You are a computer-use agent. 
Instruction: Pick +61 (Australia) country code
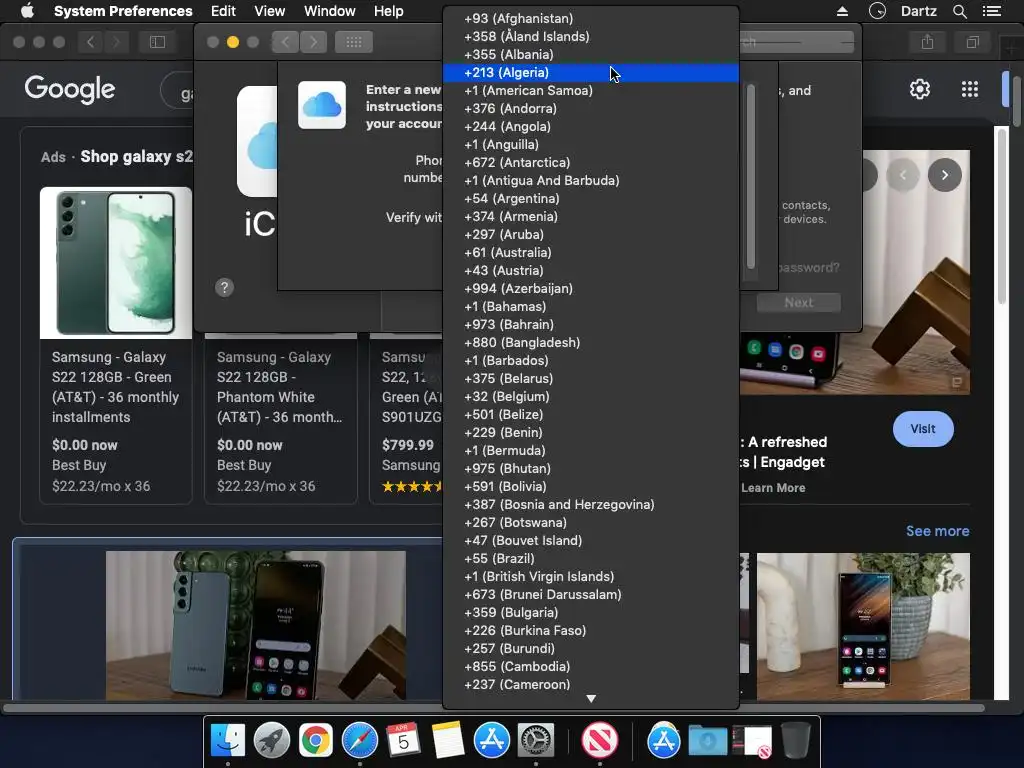click(x=591, y=252)
